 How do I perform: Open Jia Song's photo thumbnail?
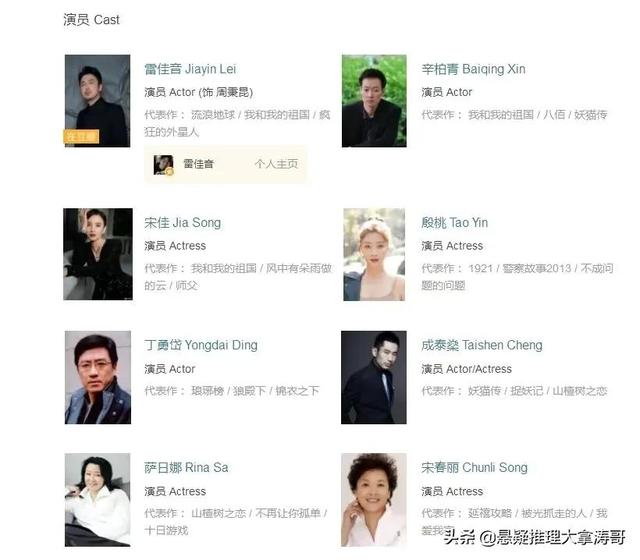pyautogui.click(x=98, y=254)
